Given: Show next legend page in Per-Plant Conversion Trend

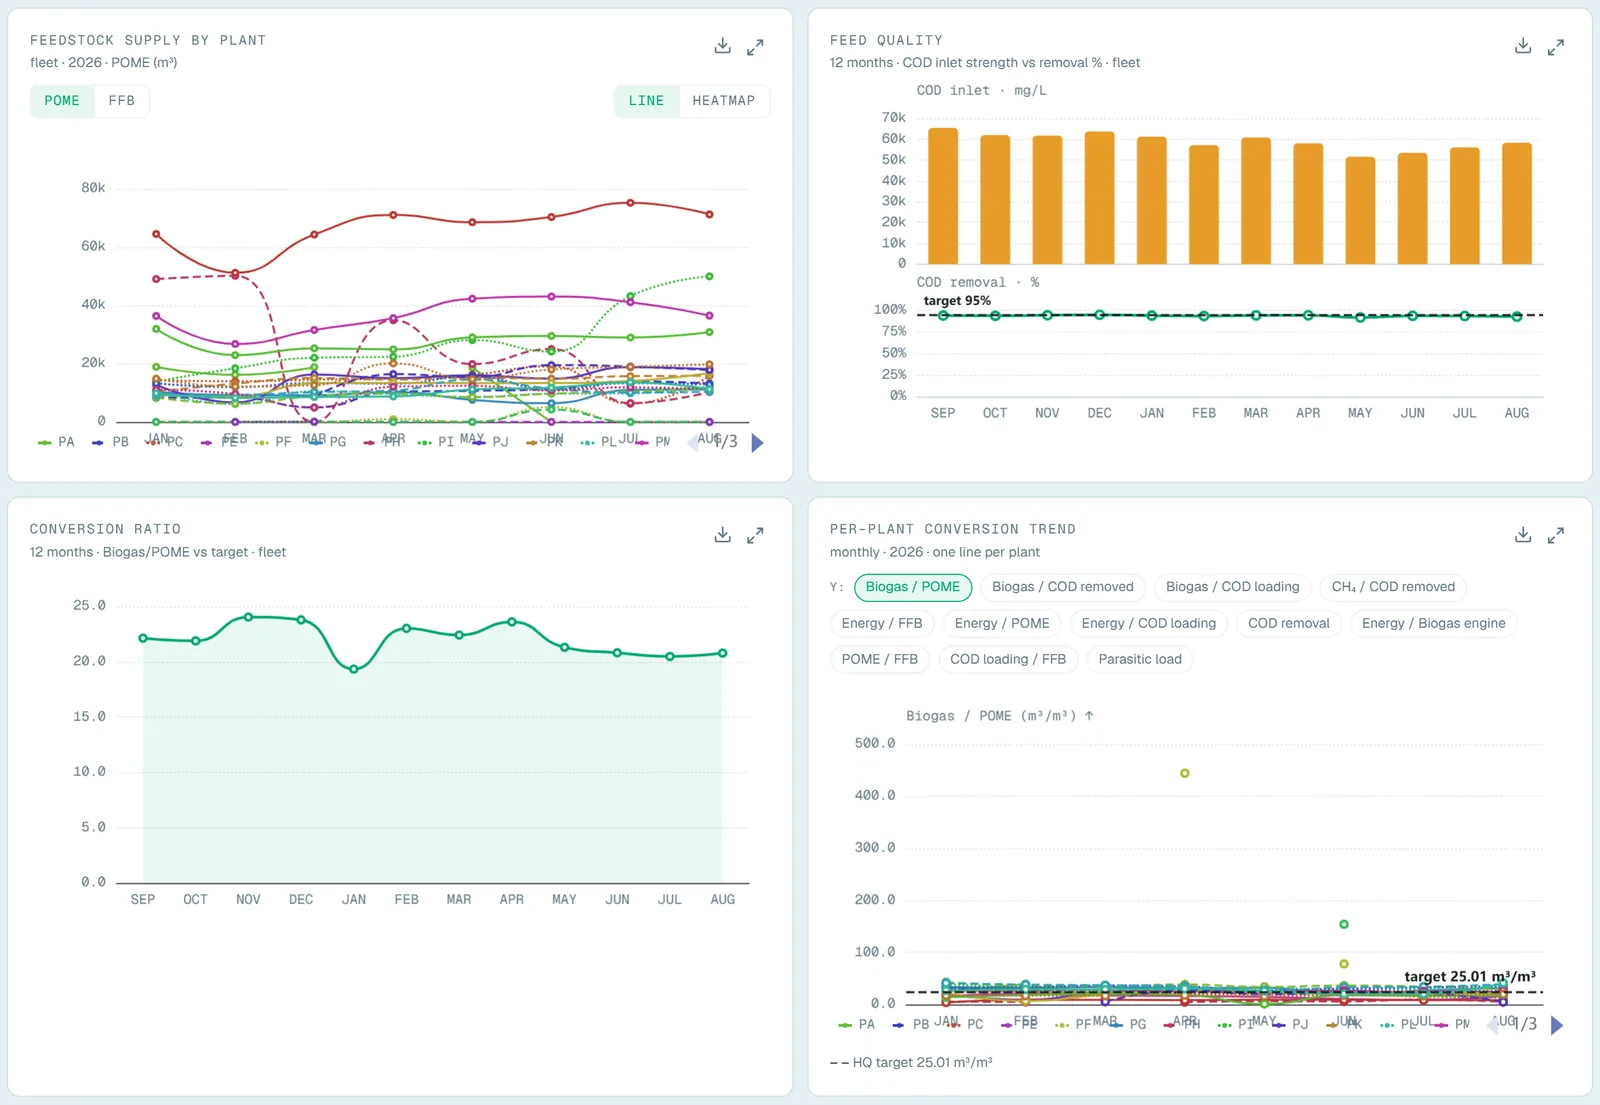Looking at the screenshot, I should (x=1557, y=1025).
